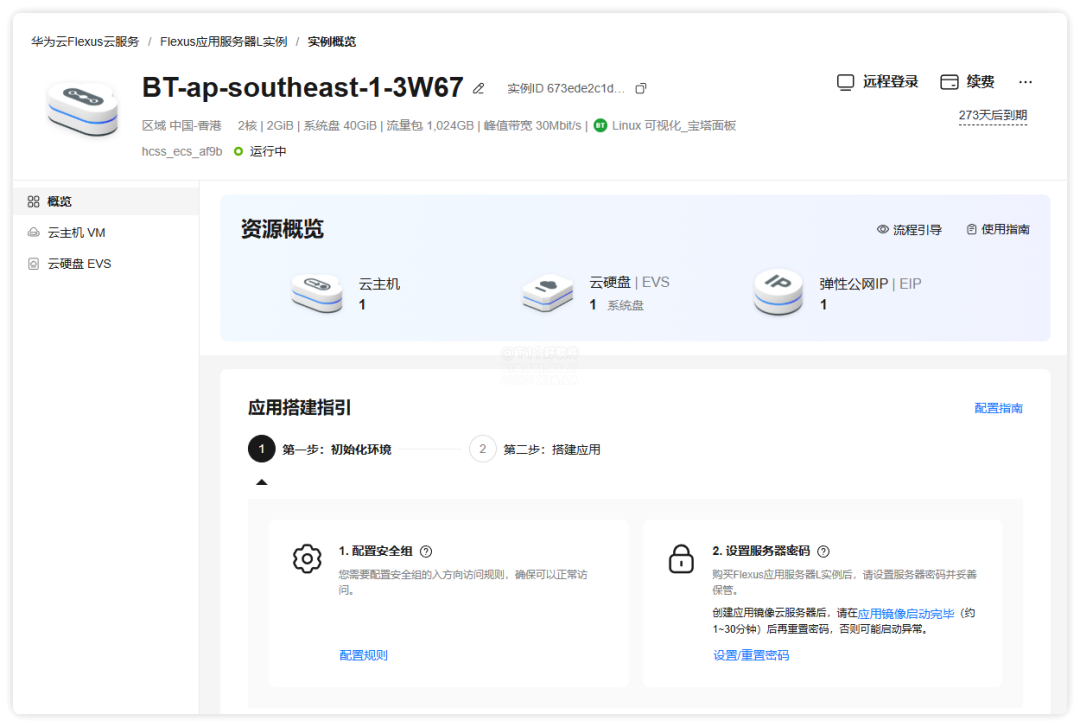
Task: Click the cloud VM icon in sidebar
Action: 33,233
